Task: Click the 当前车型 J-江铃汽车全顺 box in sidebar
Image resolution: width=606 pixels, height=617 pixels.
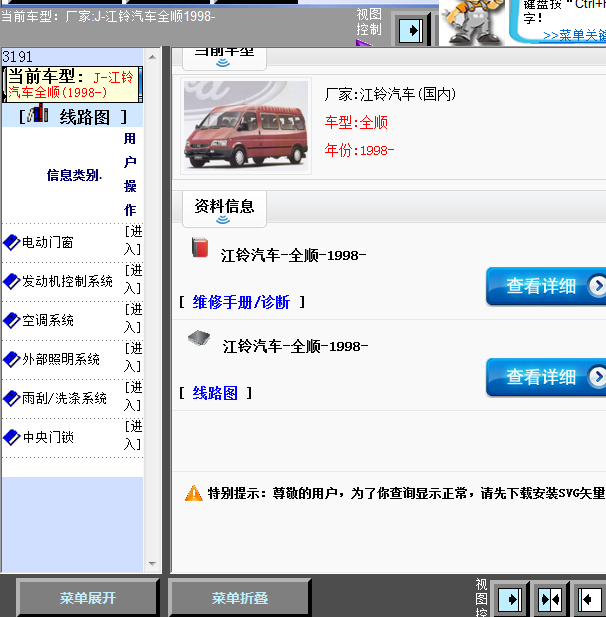Action: coord(73,84)
